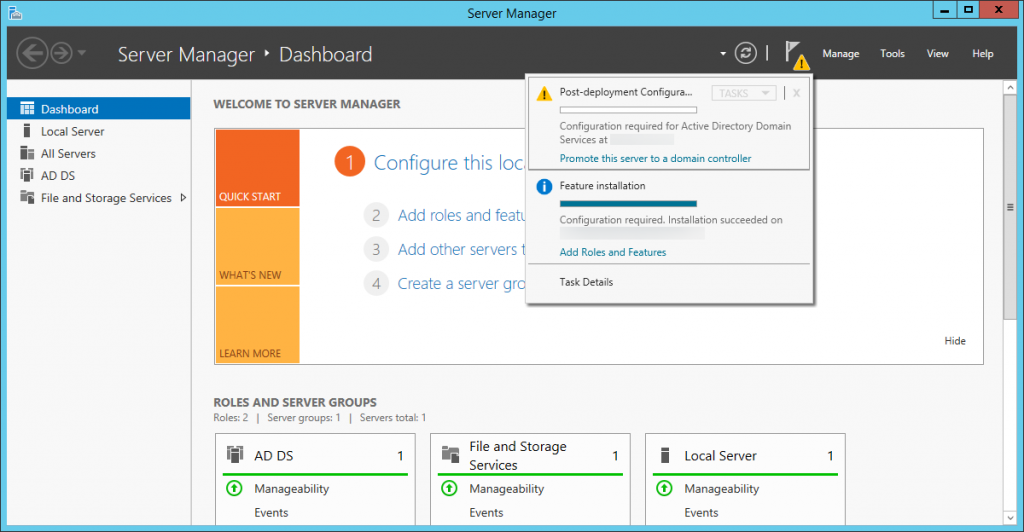Screen dimensions: 1024x532
Task: Click the step 1 orange circle
Action: [x=349, y=162]
